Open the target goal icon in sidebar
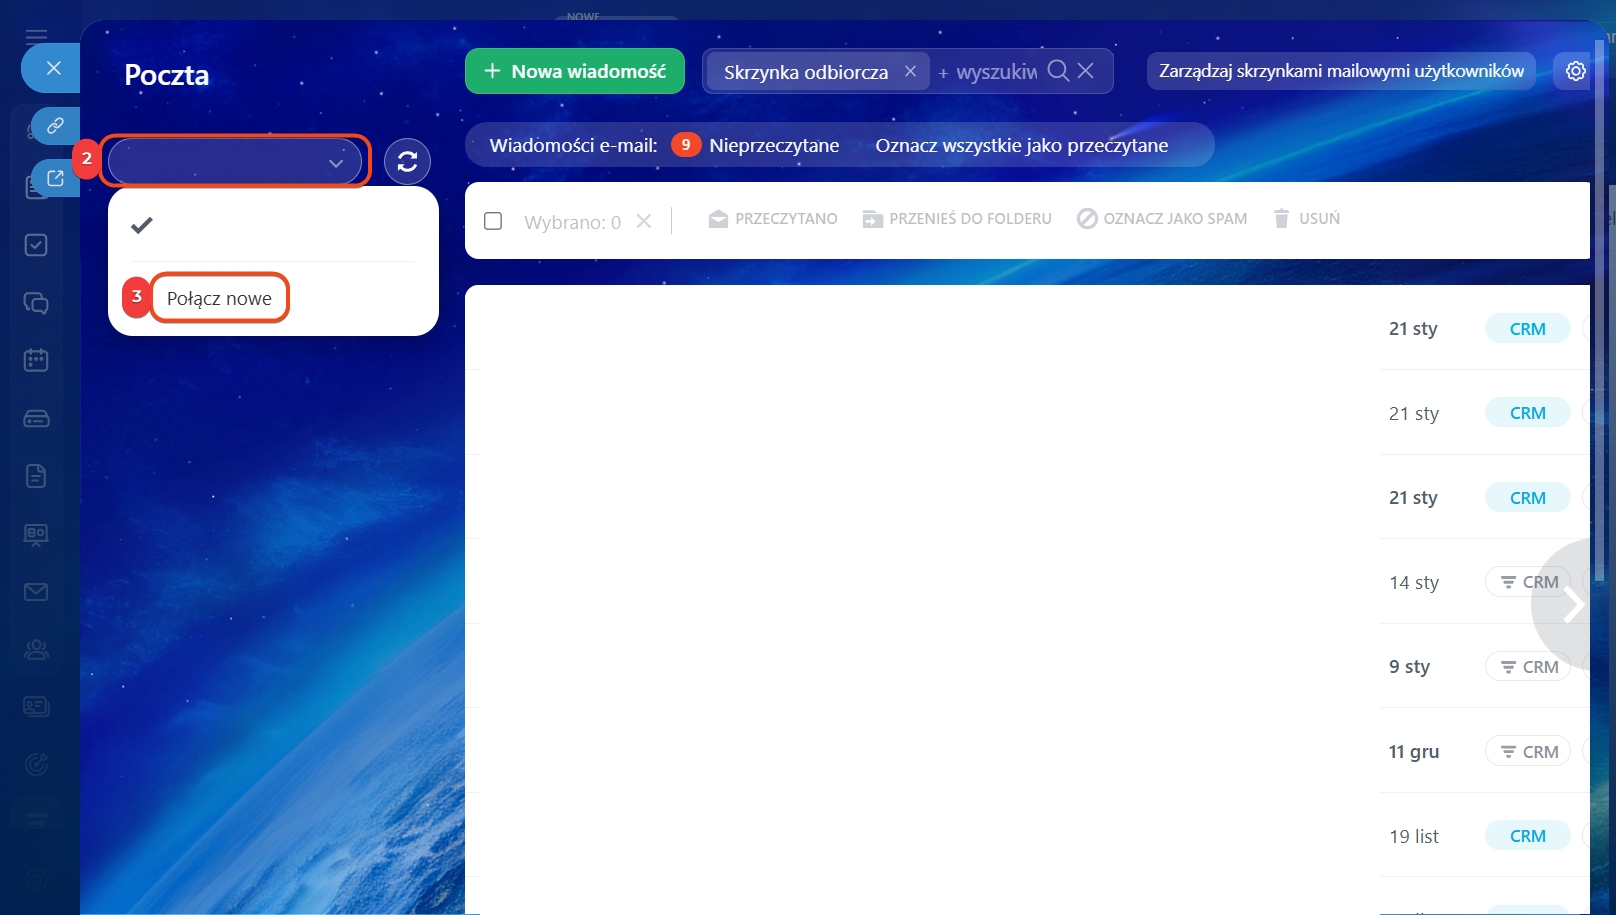This screenshot has width=1616, height=915. (x=36, y=765)
